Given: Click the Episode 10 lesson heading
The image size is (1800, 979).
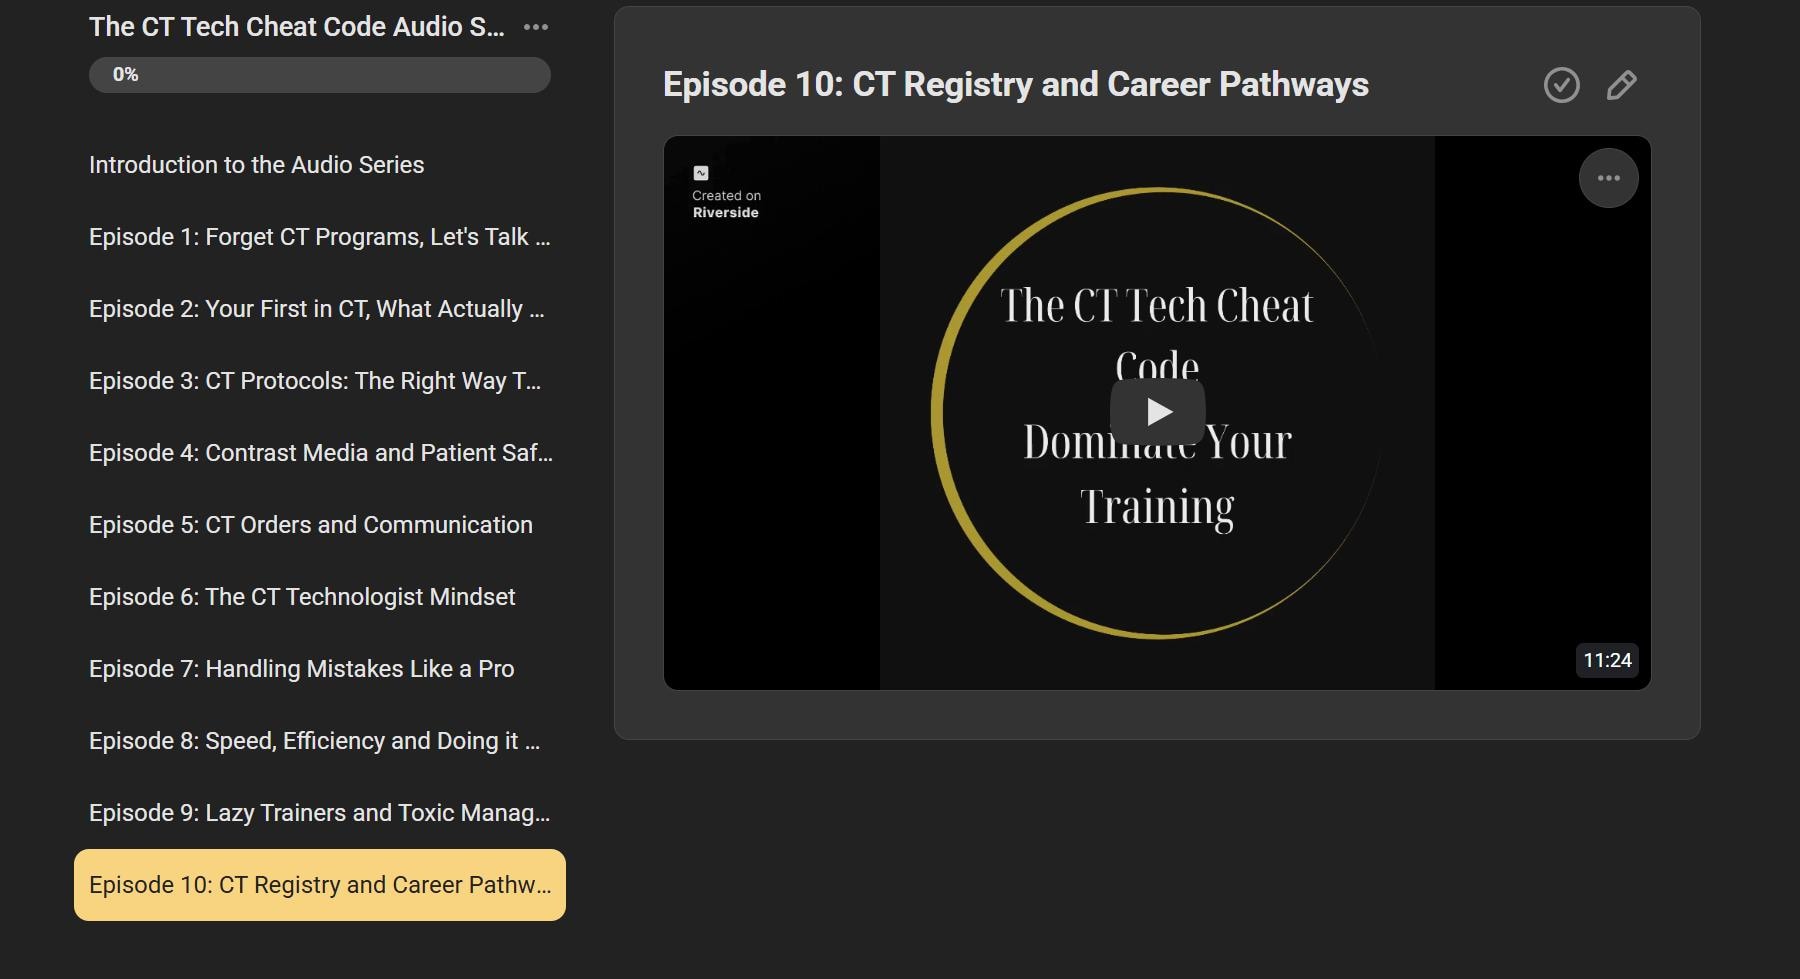Looking at the screenshot, I should click(1015, 85).
